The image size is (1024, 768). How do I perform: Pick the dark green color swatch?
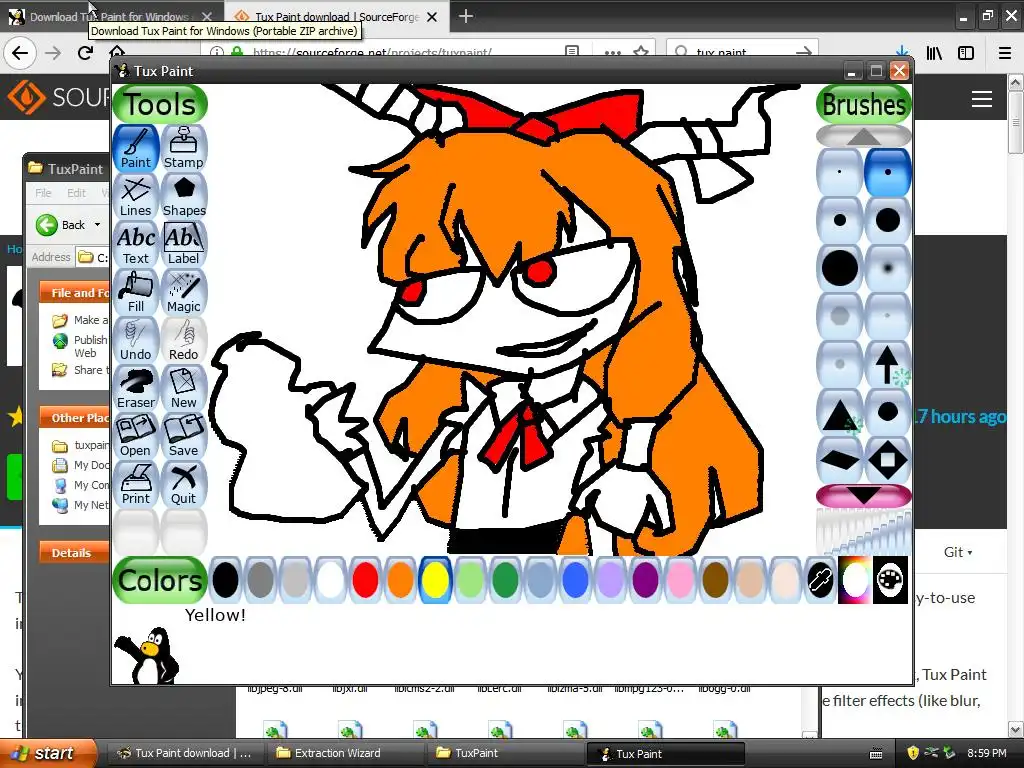(505, 580)
